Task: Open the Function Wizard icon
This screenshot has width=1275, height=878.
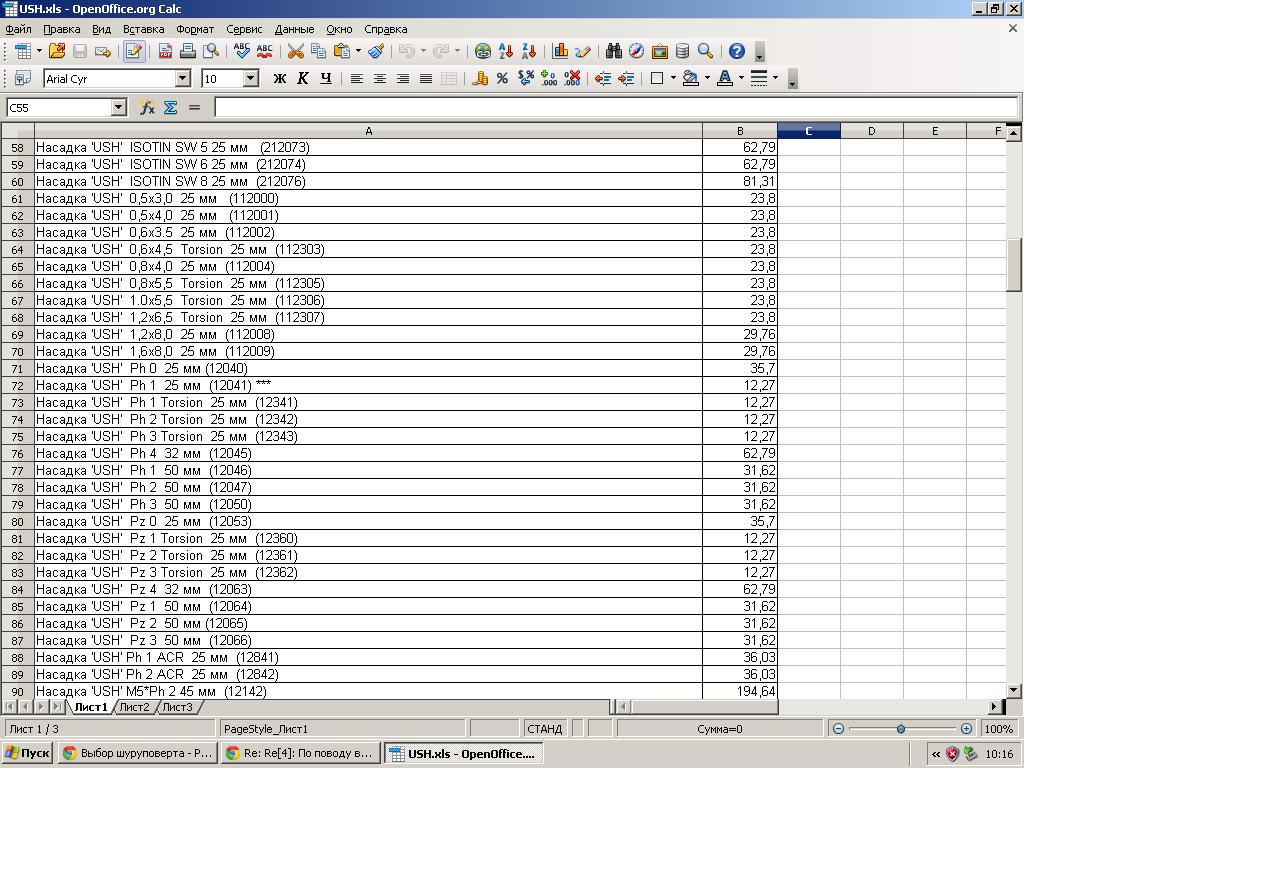Action: (147, 107)
